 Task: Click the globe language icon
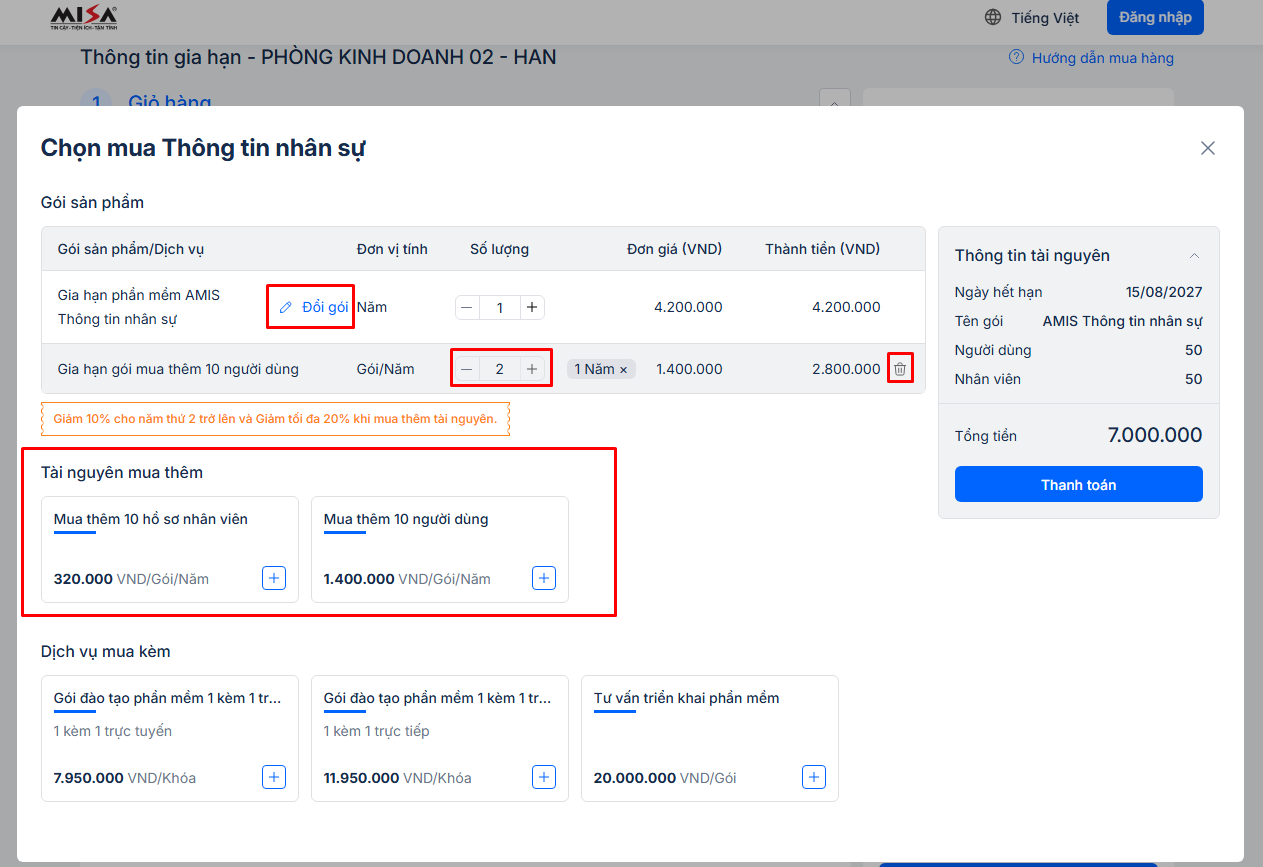993,17
